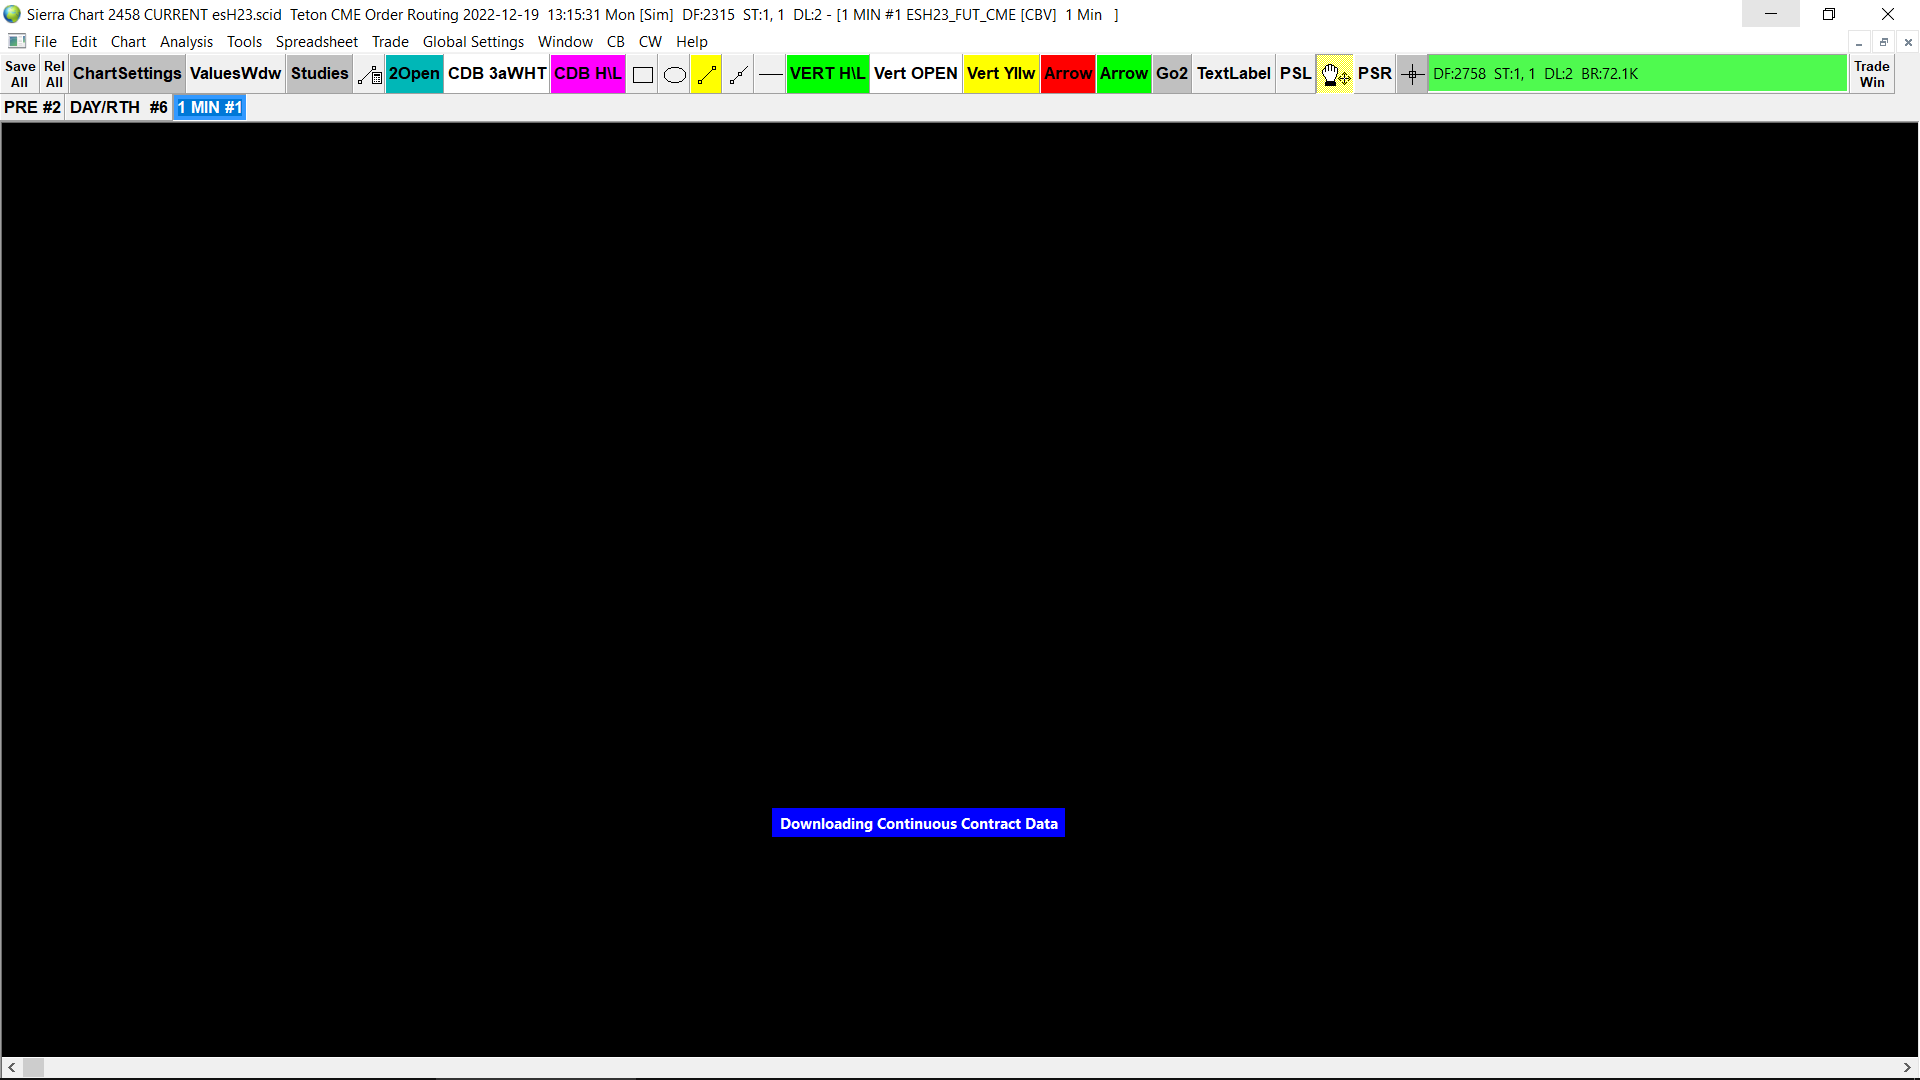Image resolution: width=1920 pixels, height=1080 pixels.
Task: Select the plain line drawing tool
Action: (738, 74)
